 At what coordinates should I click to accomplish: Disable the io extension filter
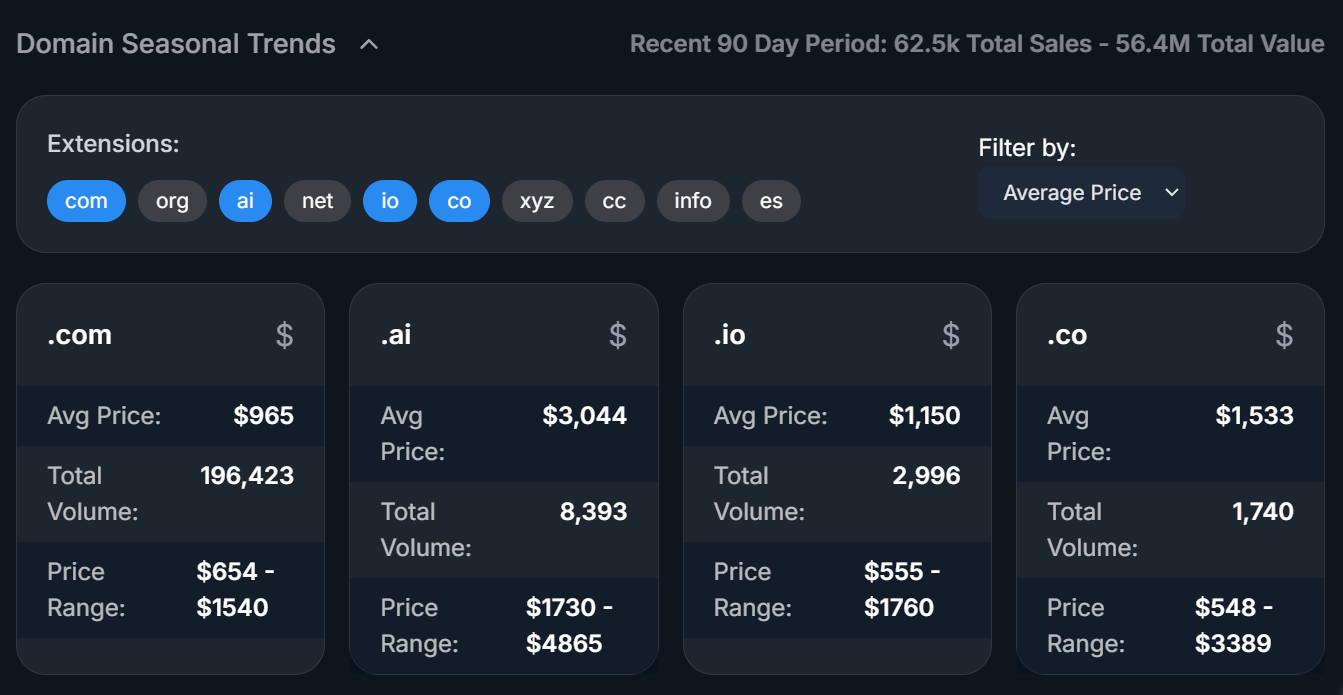point(390,201)
